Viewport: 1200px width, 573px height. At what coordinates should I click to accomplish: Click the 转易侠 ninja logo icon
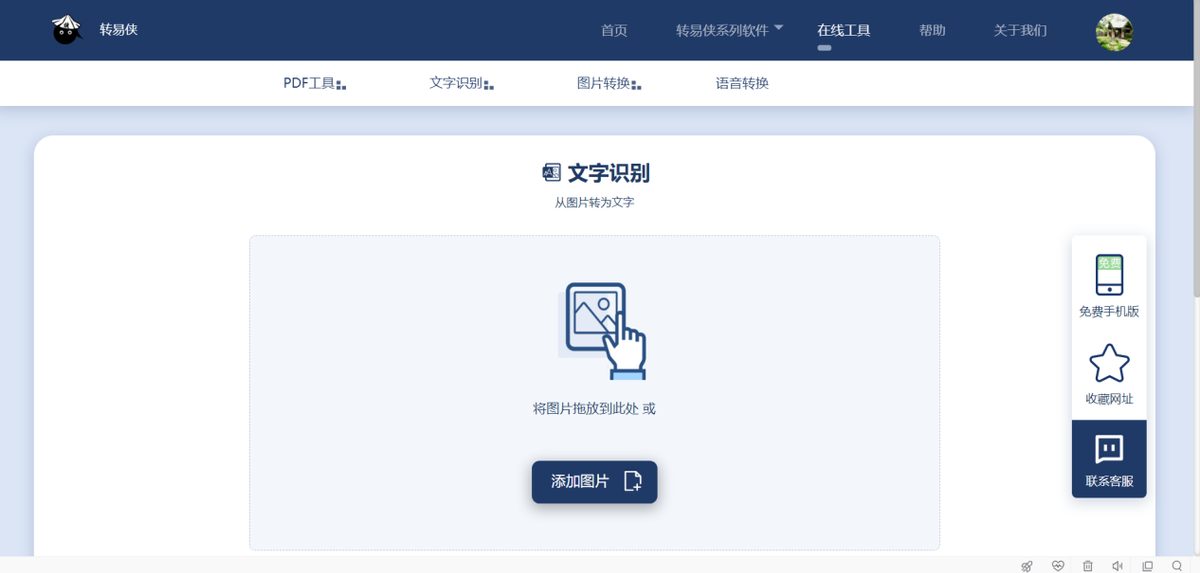66,30
